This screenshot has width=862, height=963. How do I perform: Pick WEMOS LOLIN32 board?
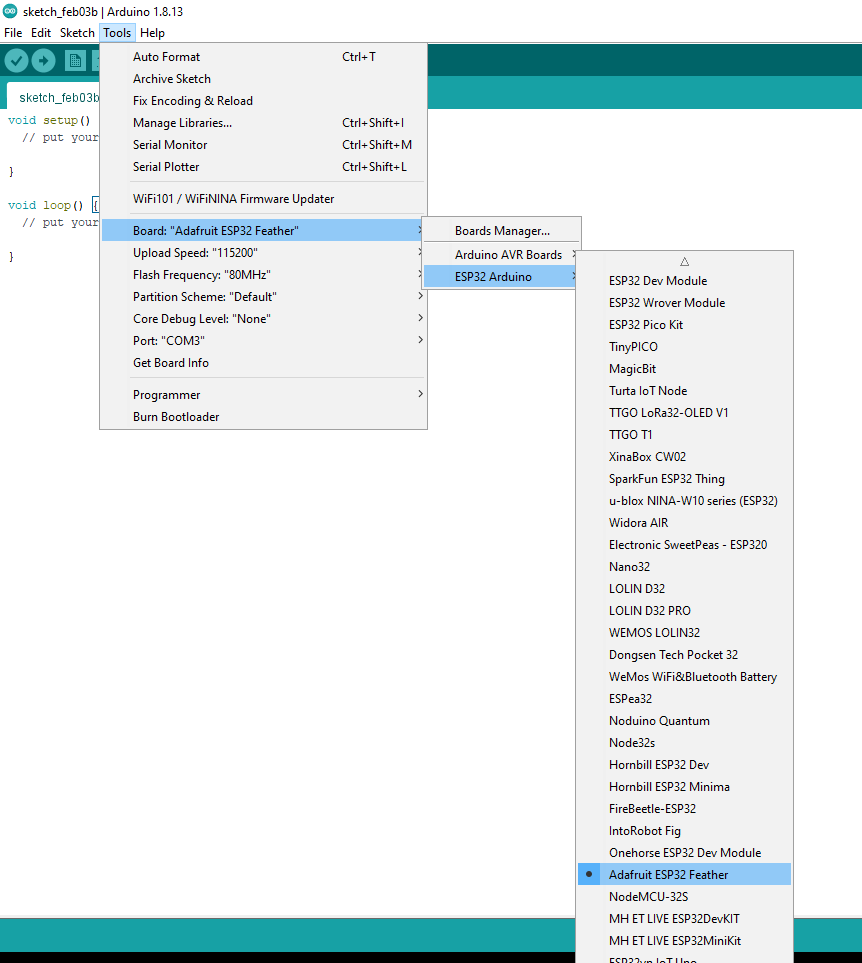tap(685, 633)
